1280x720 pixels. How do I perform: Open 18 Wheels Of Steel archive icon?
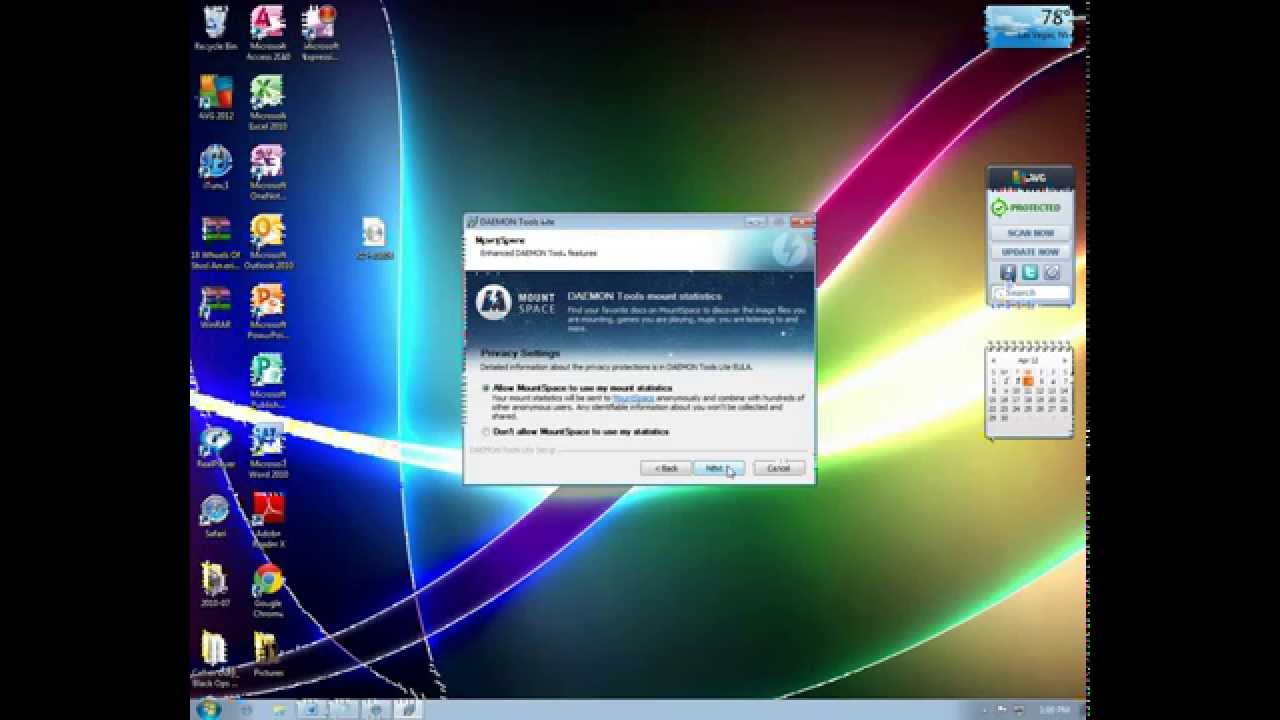click(x=215, y=241)
